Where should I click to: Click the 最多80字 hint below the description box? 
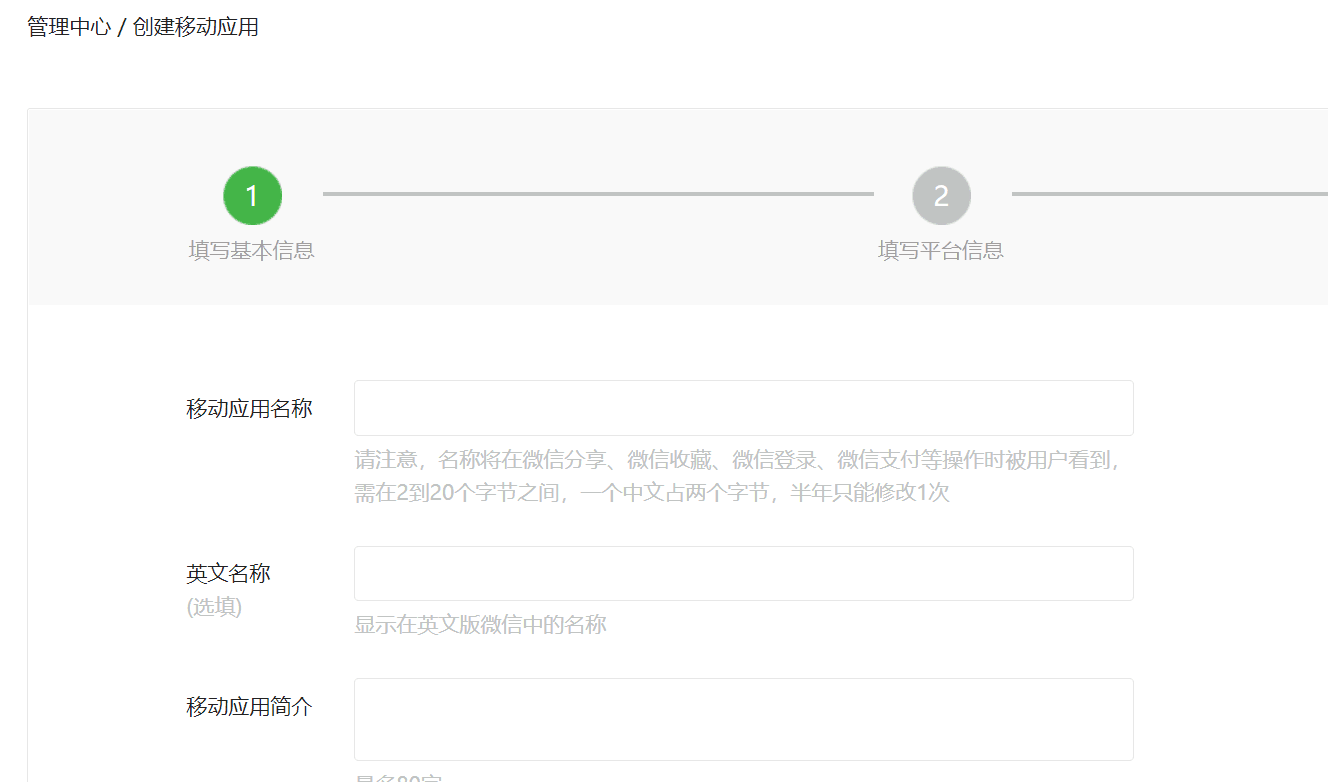tap(398, 778)
